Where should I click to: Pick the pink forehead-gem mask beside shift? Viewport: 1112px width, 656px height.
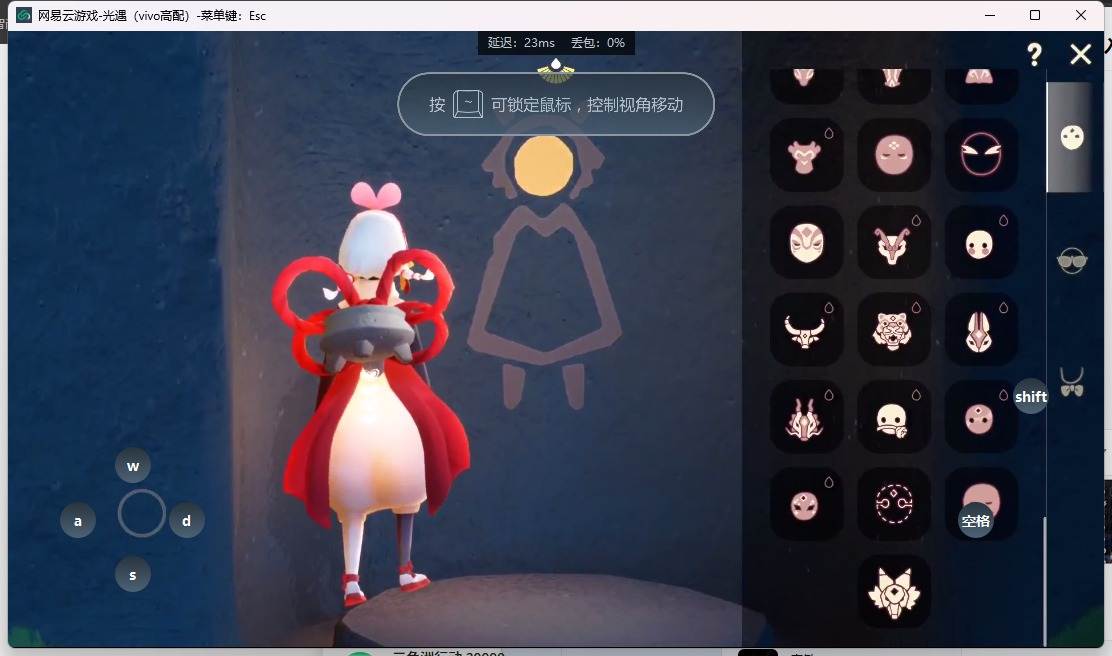click(981, 417)
